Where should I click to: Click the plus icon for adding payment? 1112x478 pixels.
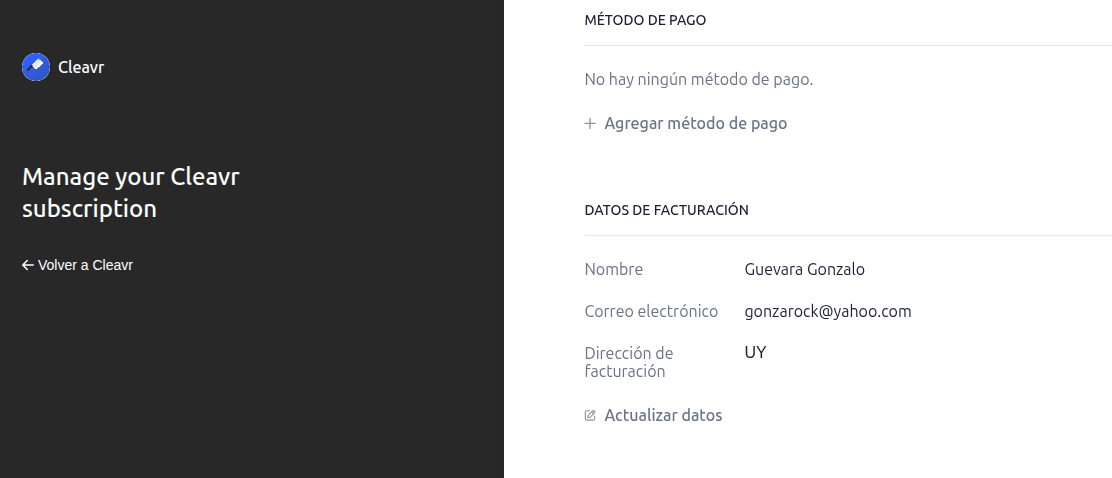589,123
